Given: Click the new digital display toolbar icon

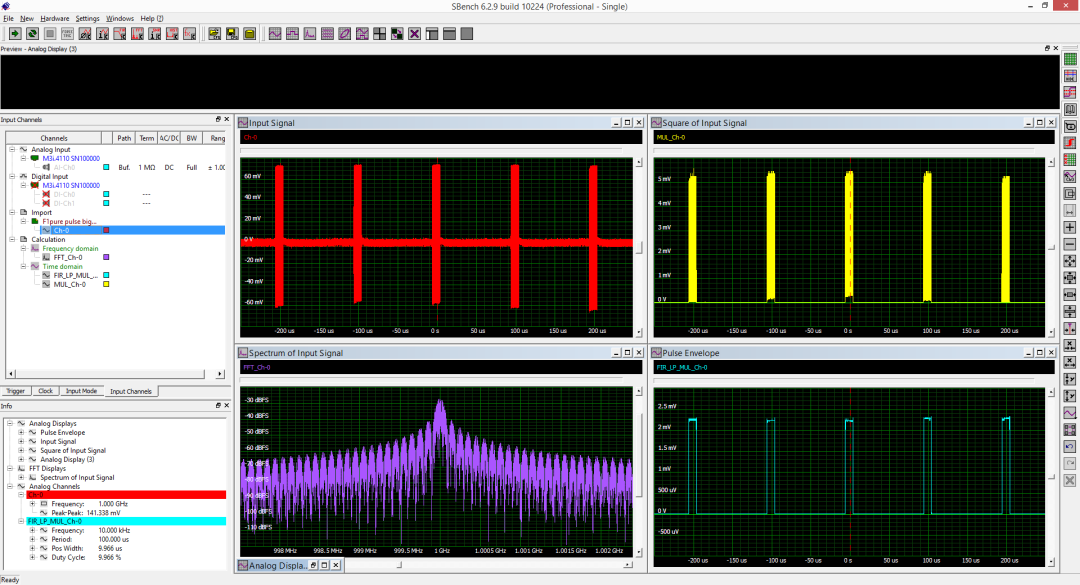Looking at the screenshot, I should point(292,34).
